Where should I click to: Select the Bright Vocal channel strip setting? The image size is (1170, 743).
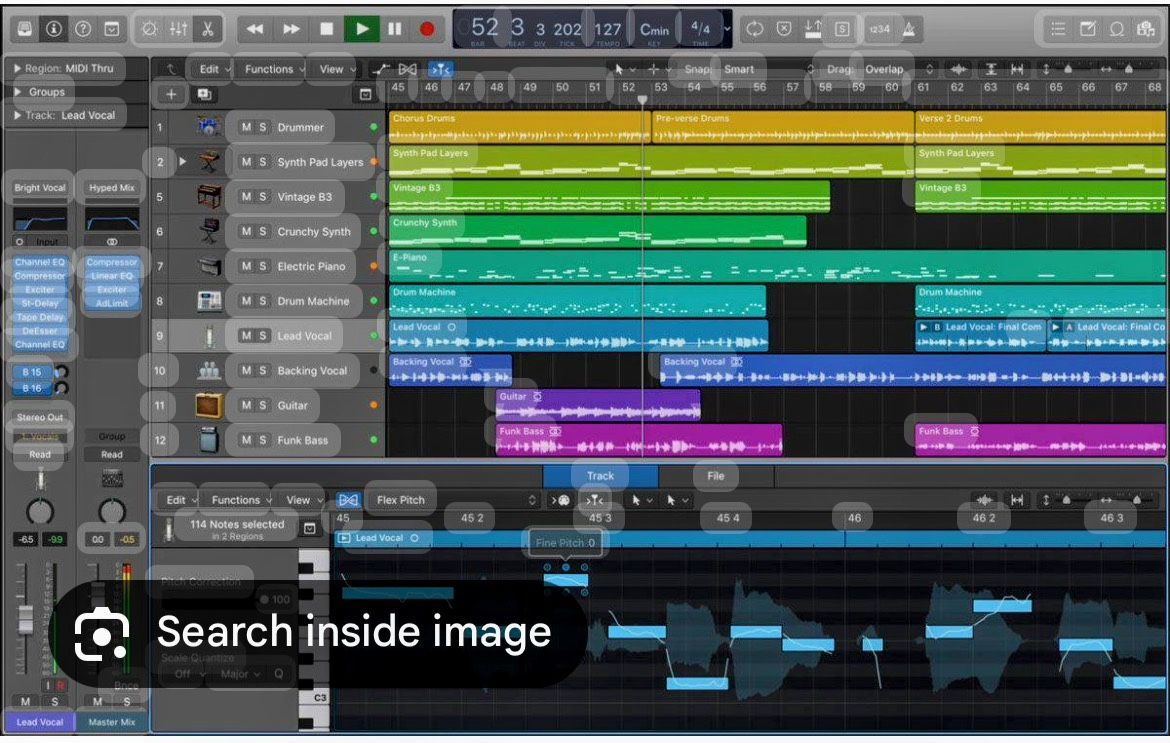pos(40,188)
